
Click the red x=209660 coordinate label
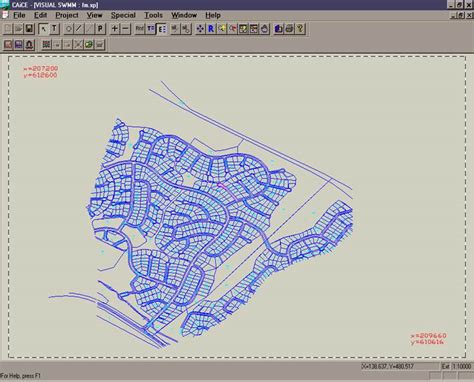point(428,335)
